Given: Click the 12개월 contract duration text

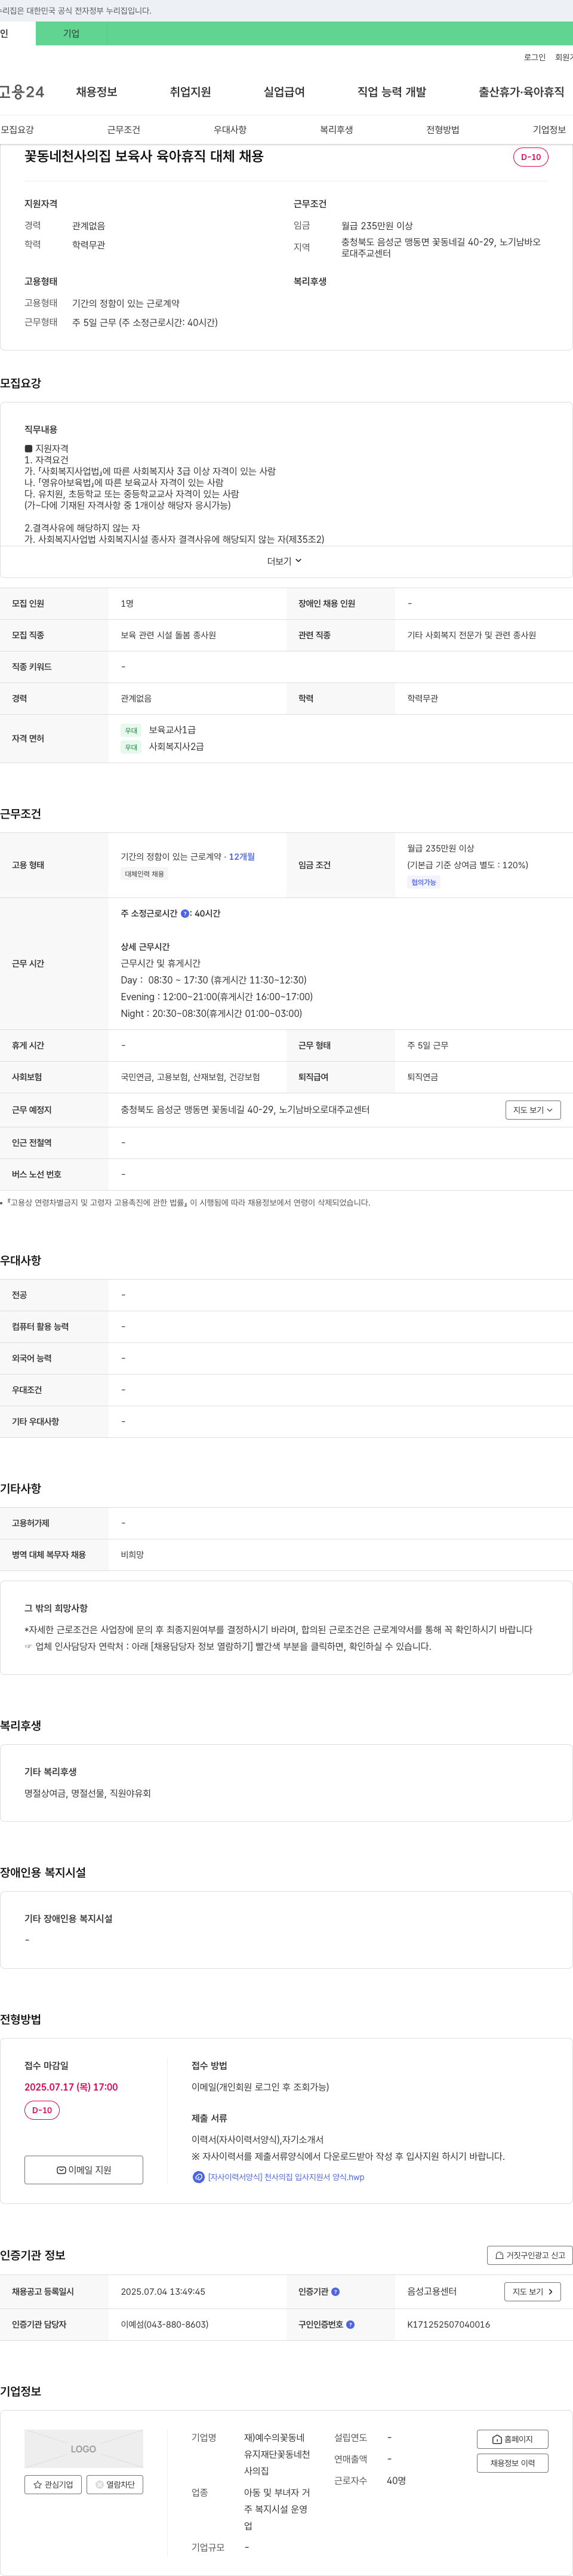Looking at the screenshot, I should pos(242,857).
